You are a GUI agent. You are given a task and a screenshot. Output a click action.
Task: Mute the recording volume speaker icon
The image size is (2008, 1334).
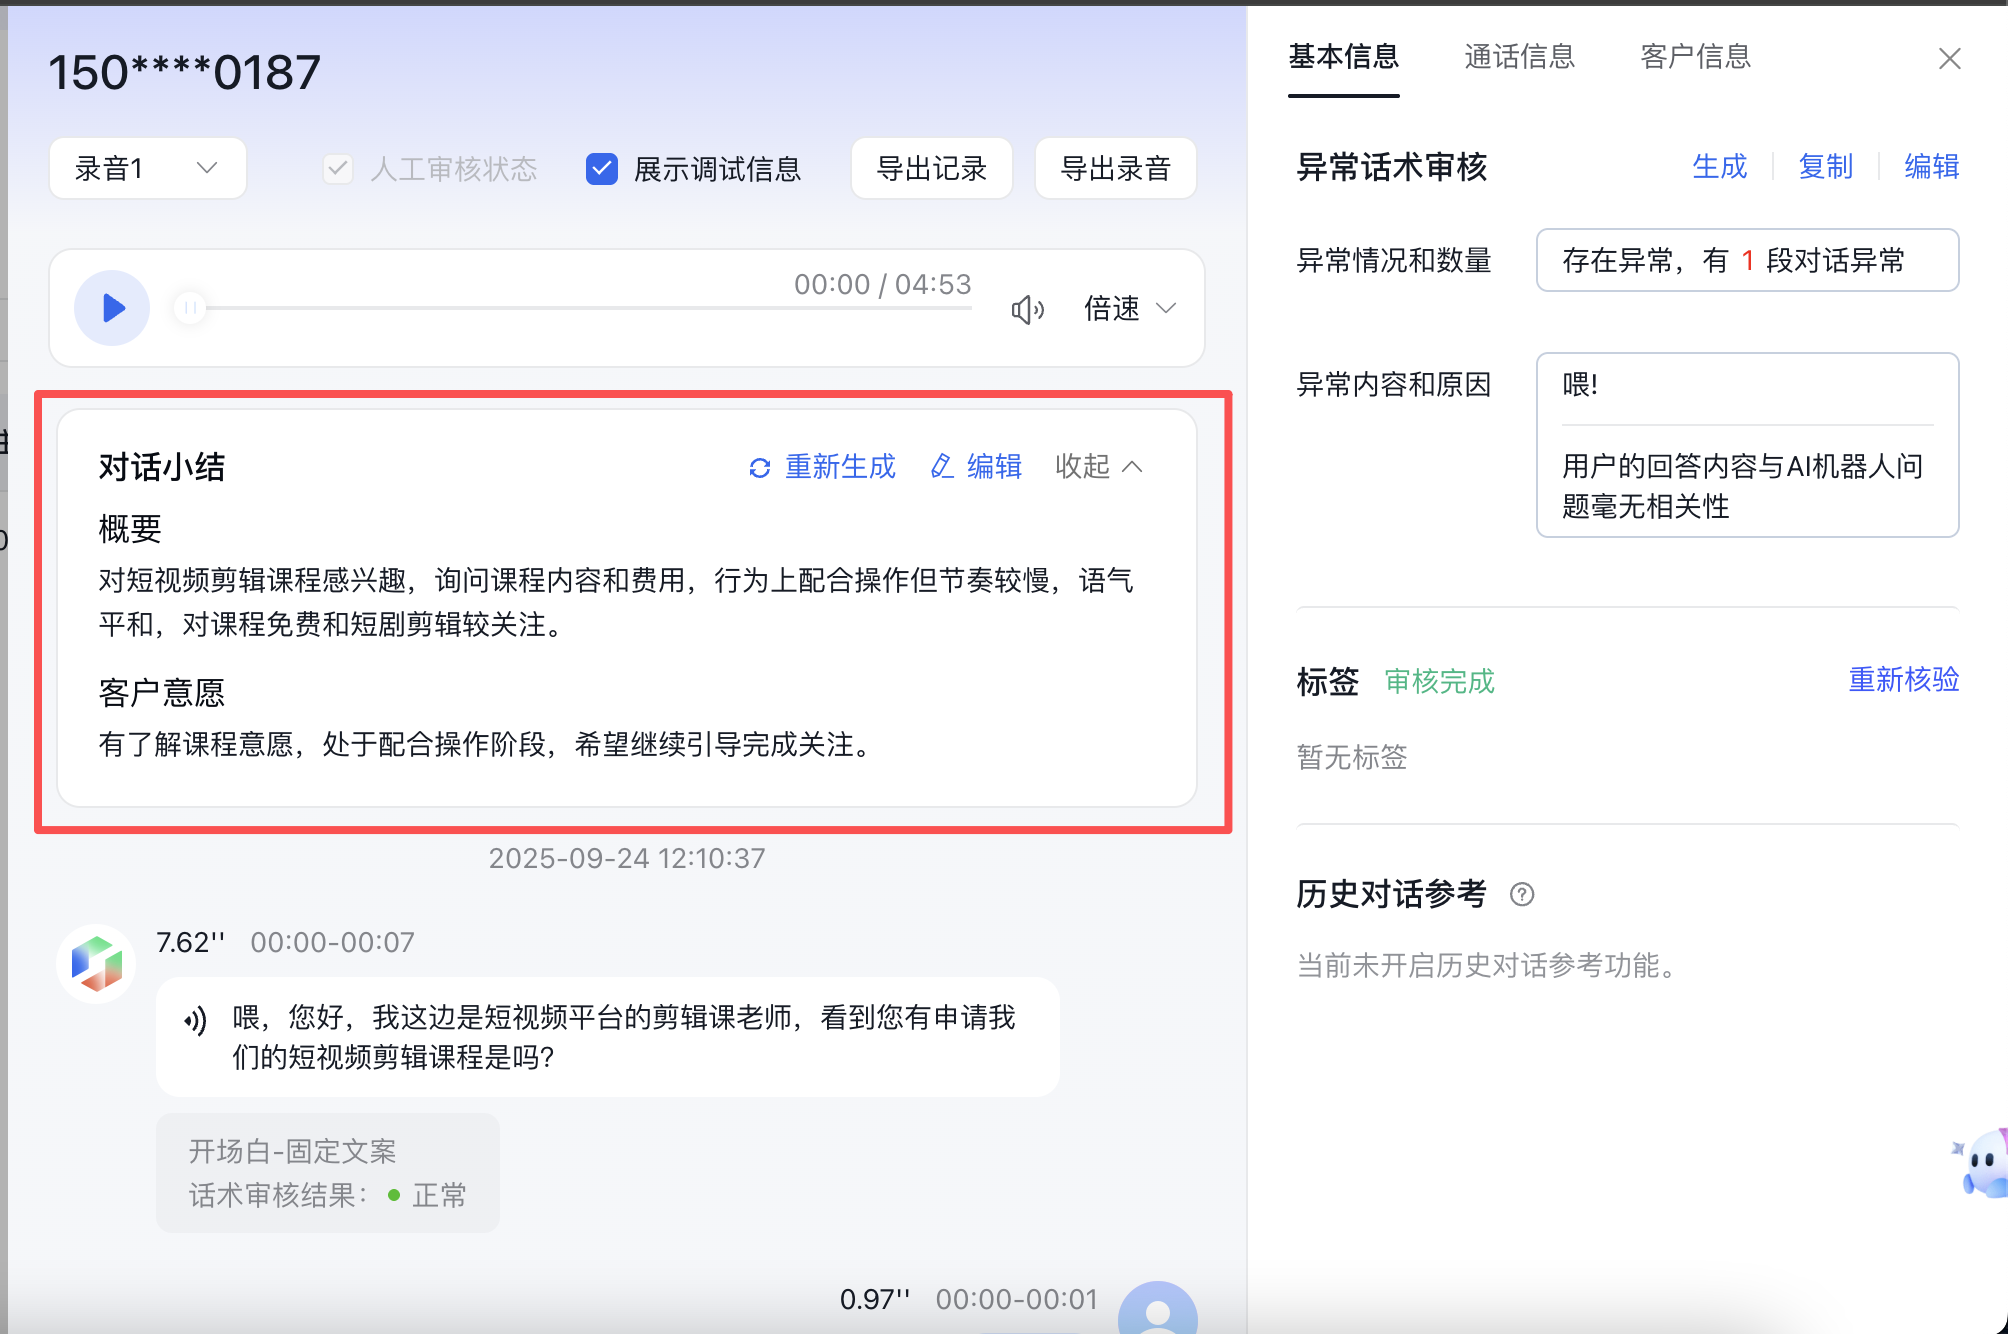1027,310
